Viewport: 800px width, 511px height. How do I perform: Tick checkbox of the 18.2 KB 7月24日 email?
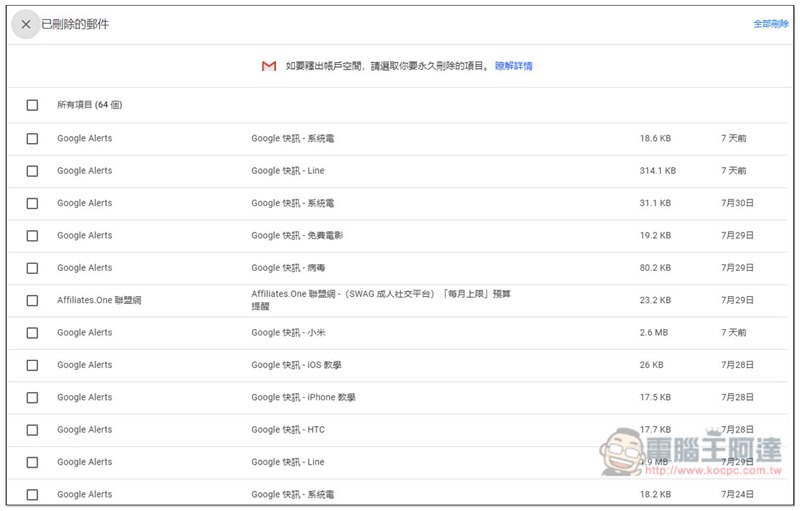tap(32, 495)
